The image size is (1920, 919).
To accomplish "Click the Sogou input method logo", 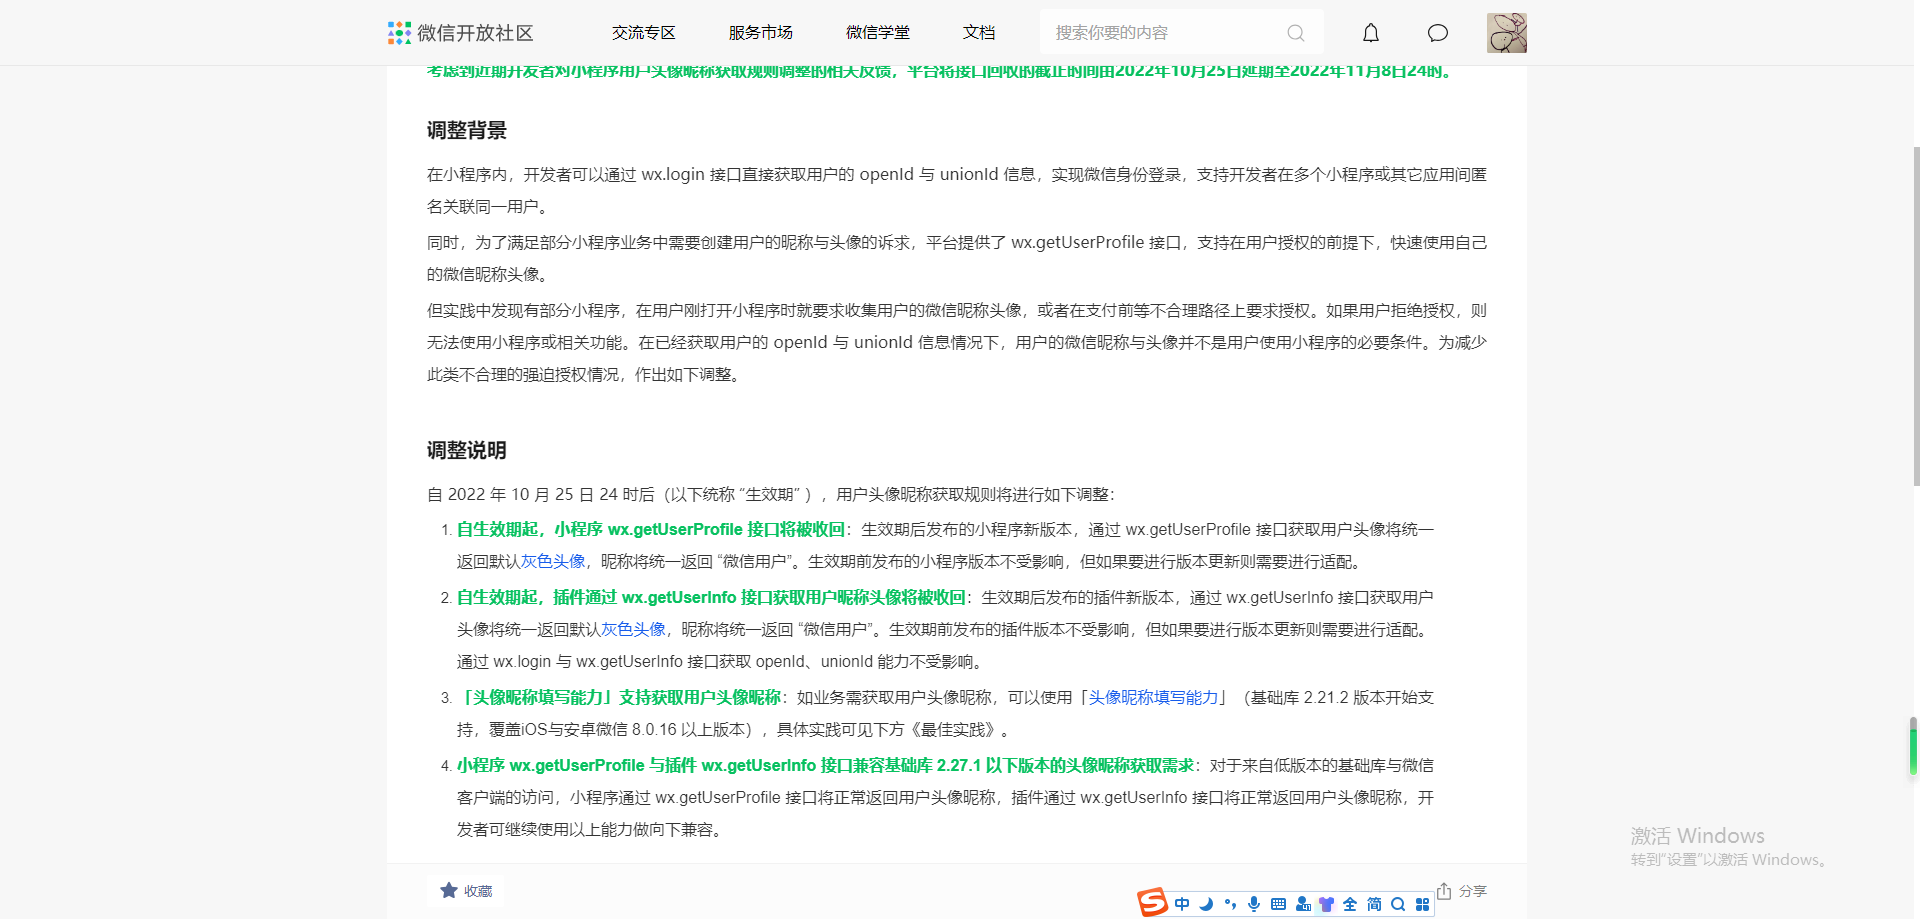I will tap(1152, 902).
